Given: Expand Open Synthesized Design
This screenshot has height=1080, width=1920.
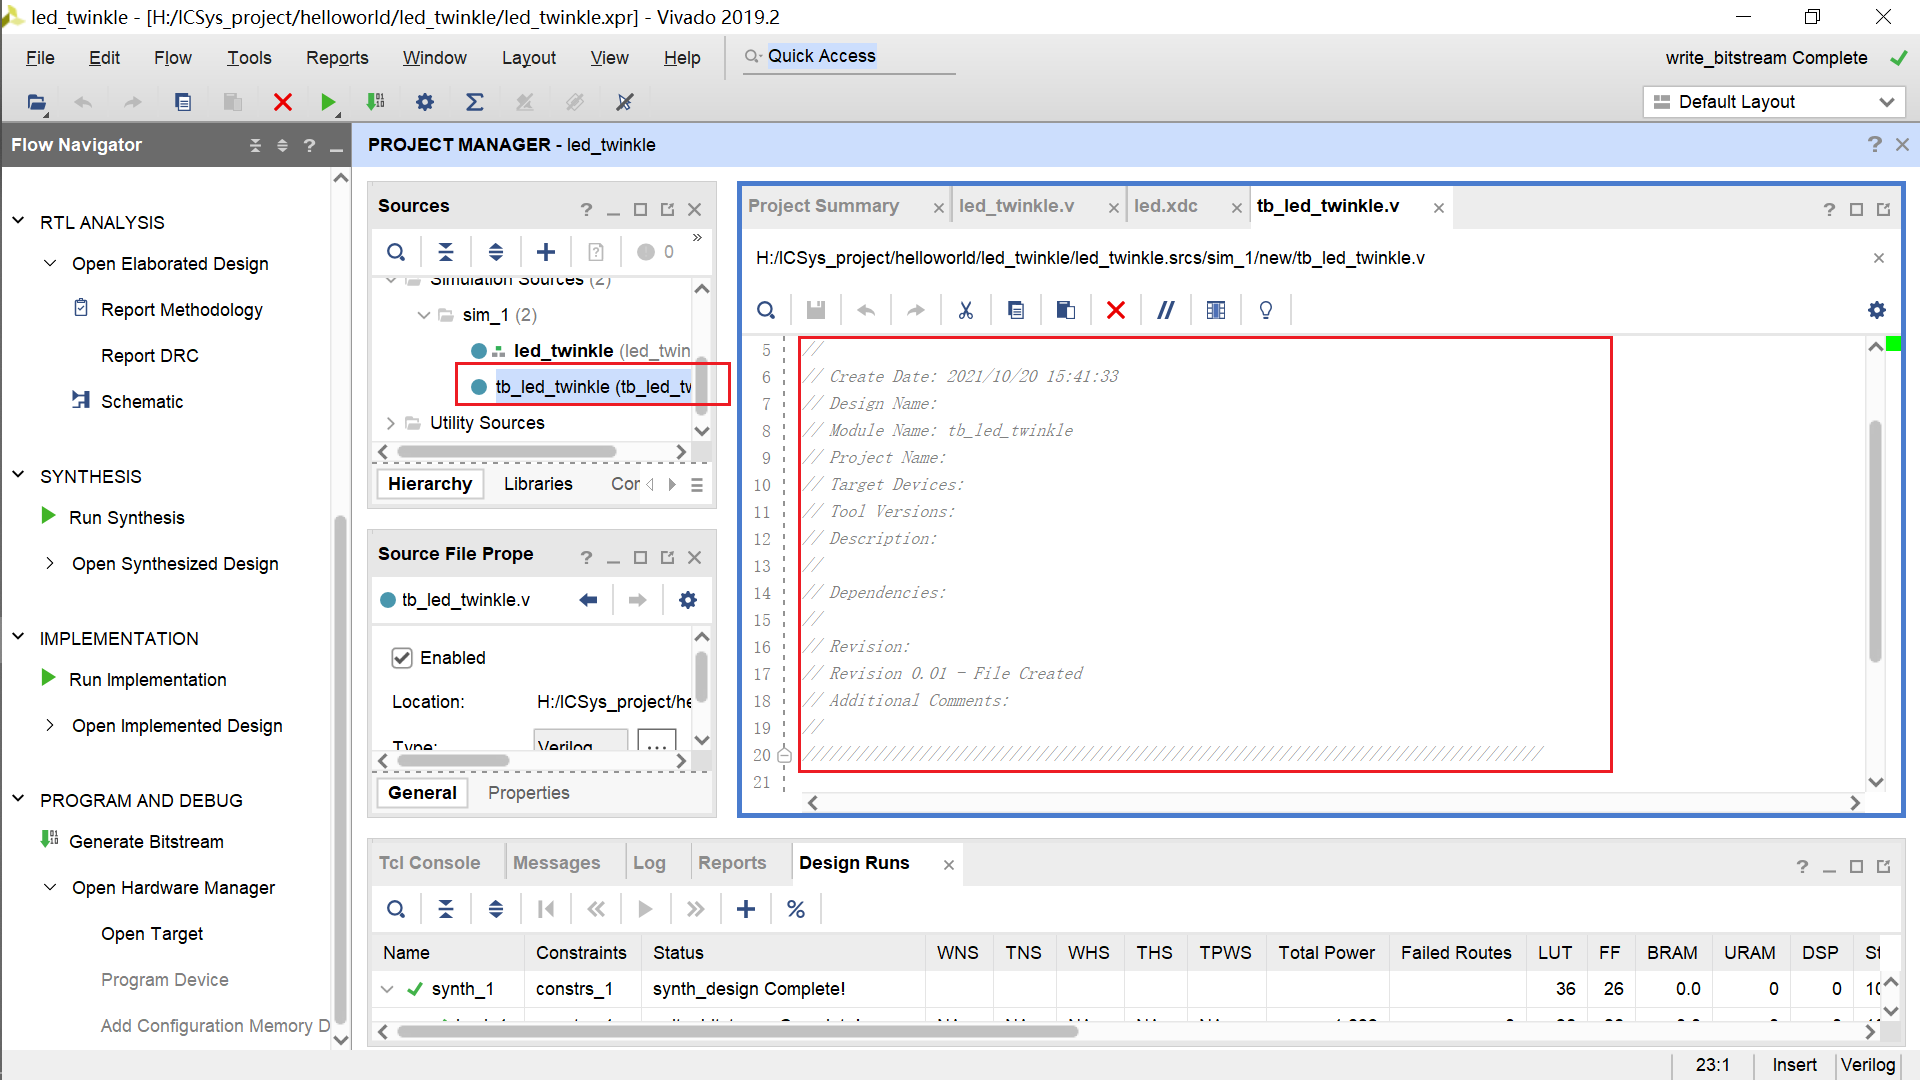Looking at the screenshot, I should click(50, 564).
